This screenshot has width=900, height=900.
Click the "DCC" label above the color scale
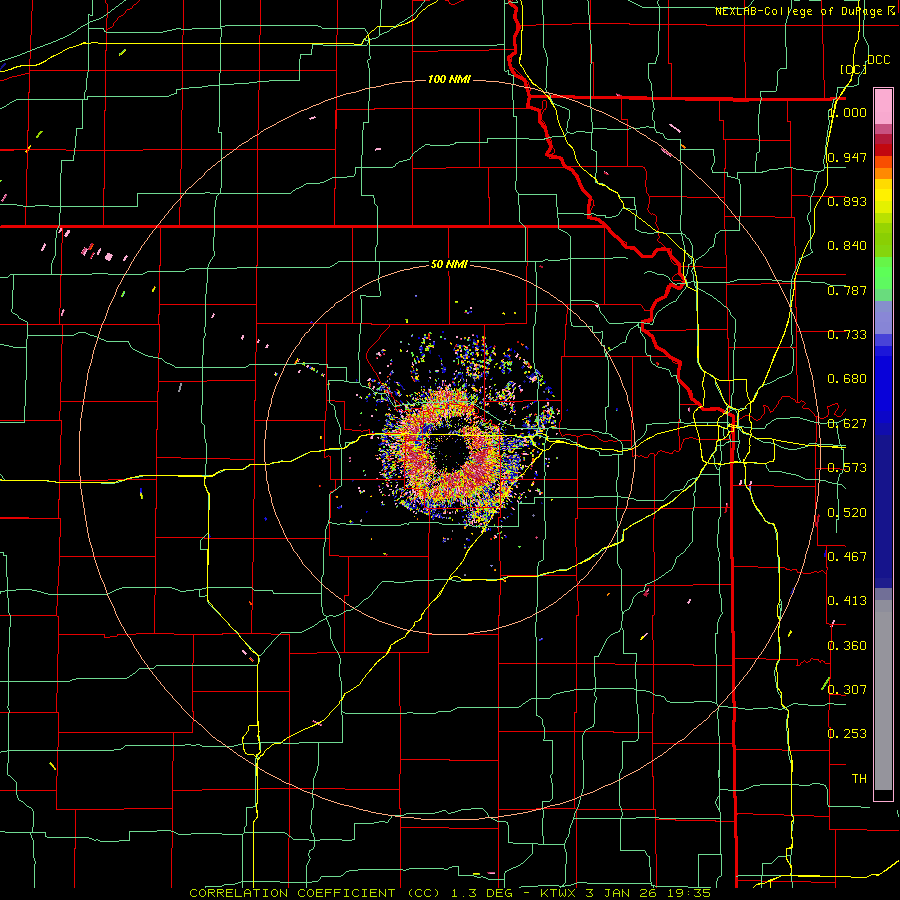(x=878, y=60)
